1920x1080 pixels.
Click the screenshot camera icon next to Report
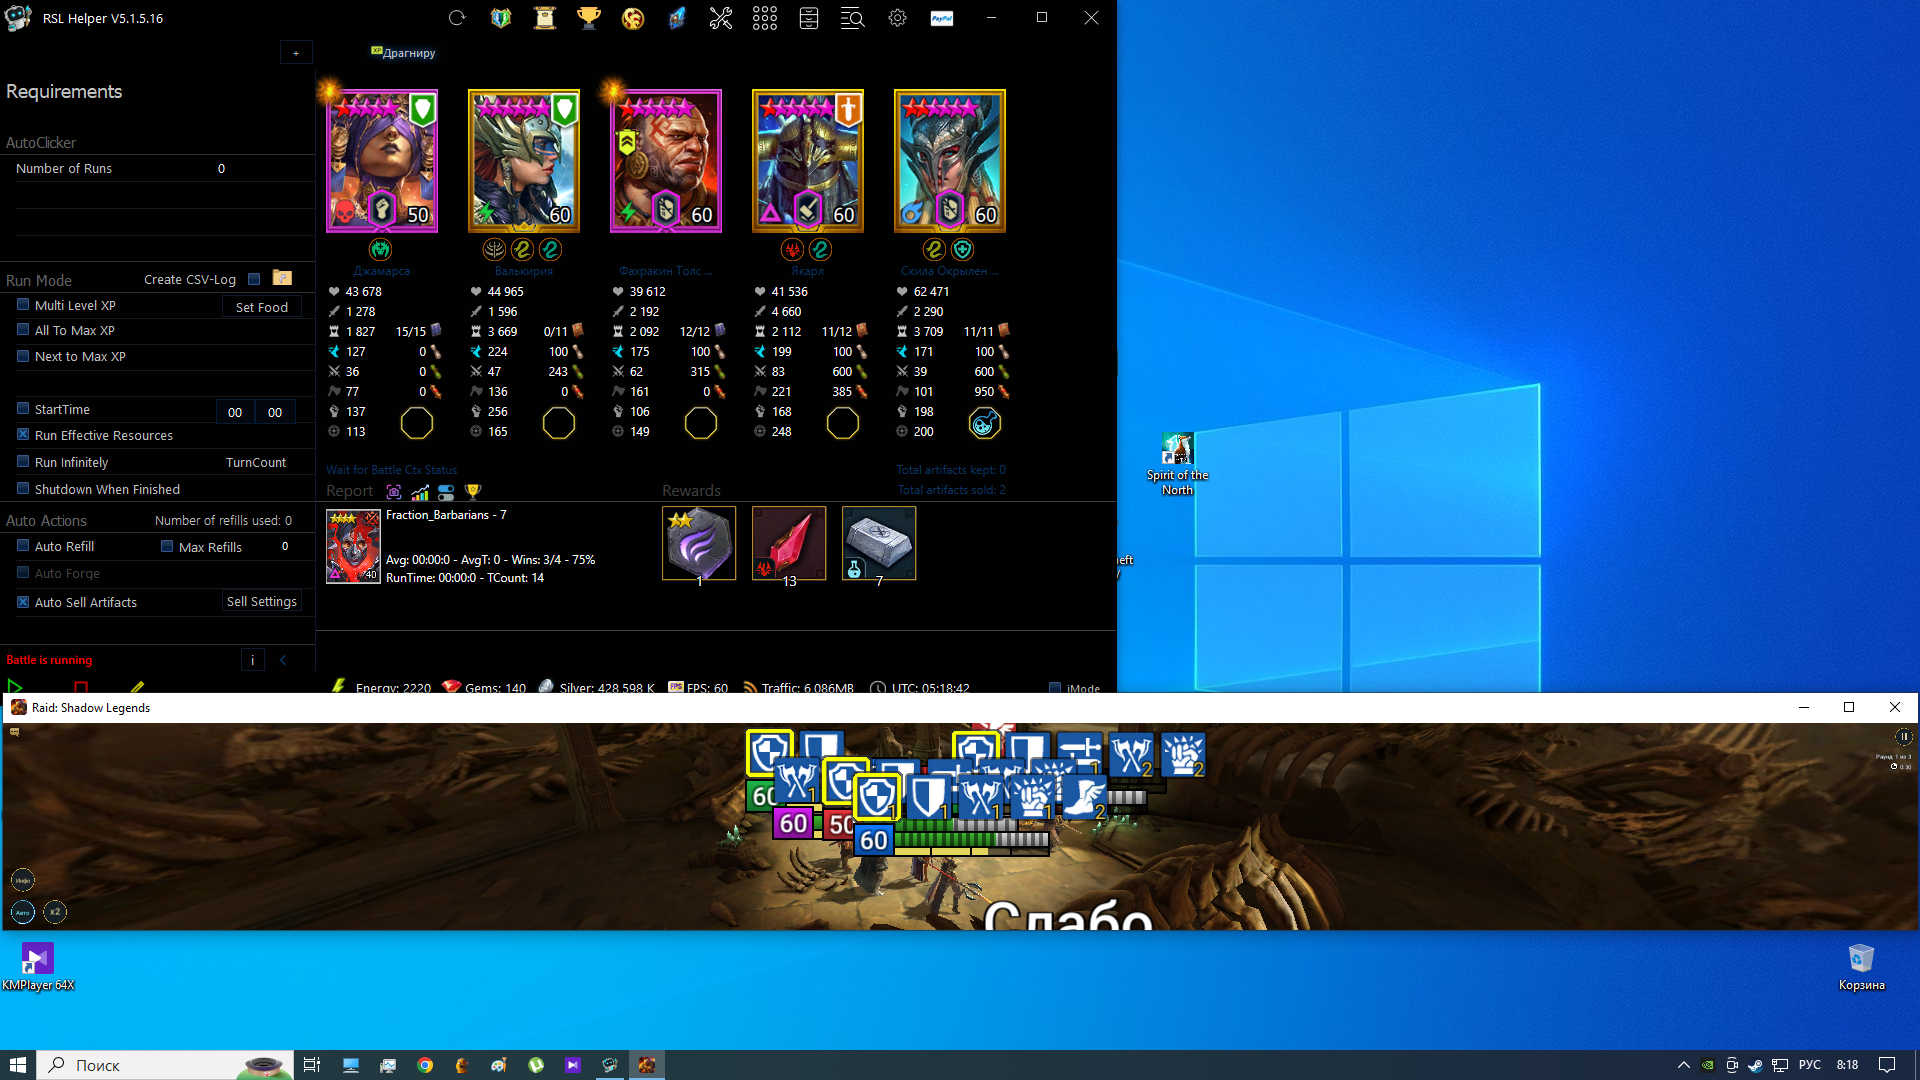394,492
